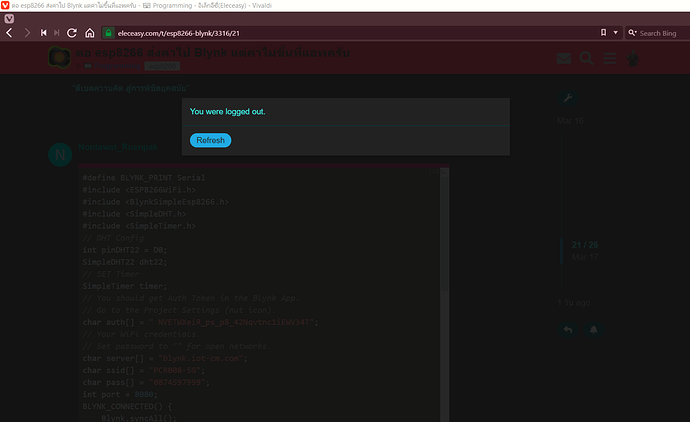Screen dimensions: 690x422
Task: Open the esp8266 tag
Action: click(162, 66)
